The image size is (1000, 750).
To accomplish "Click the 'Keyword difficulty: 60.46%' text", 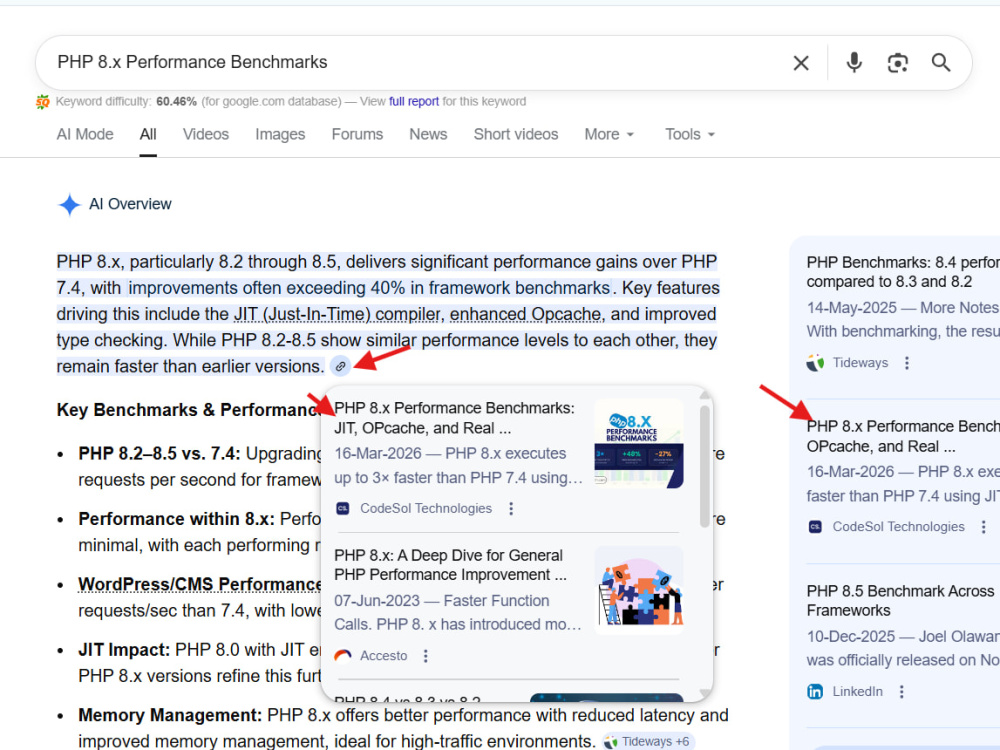I will pos(126,101).
